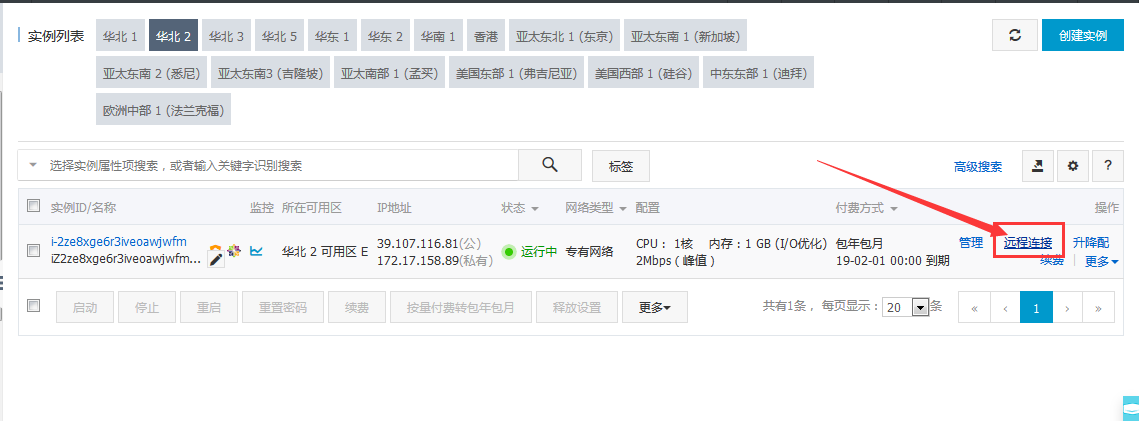Switch to 华东 2 region tab
Viewport: 1139px width, 421px height.
386,36
